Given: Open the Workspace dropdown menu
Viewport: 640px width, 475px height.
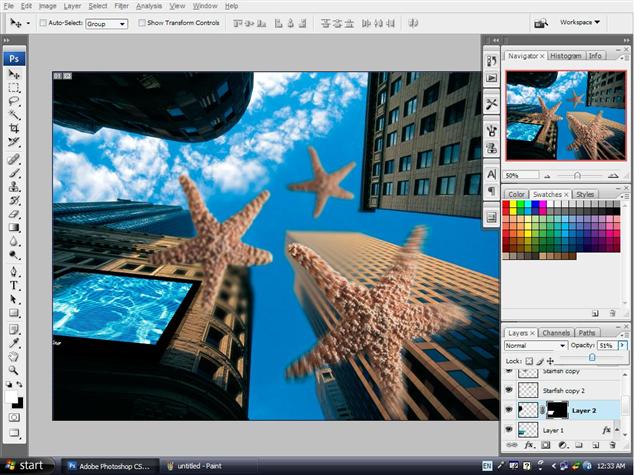Looking at the screenshot, I should pos(579,22).
